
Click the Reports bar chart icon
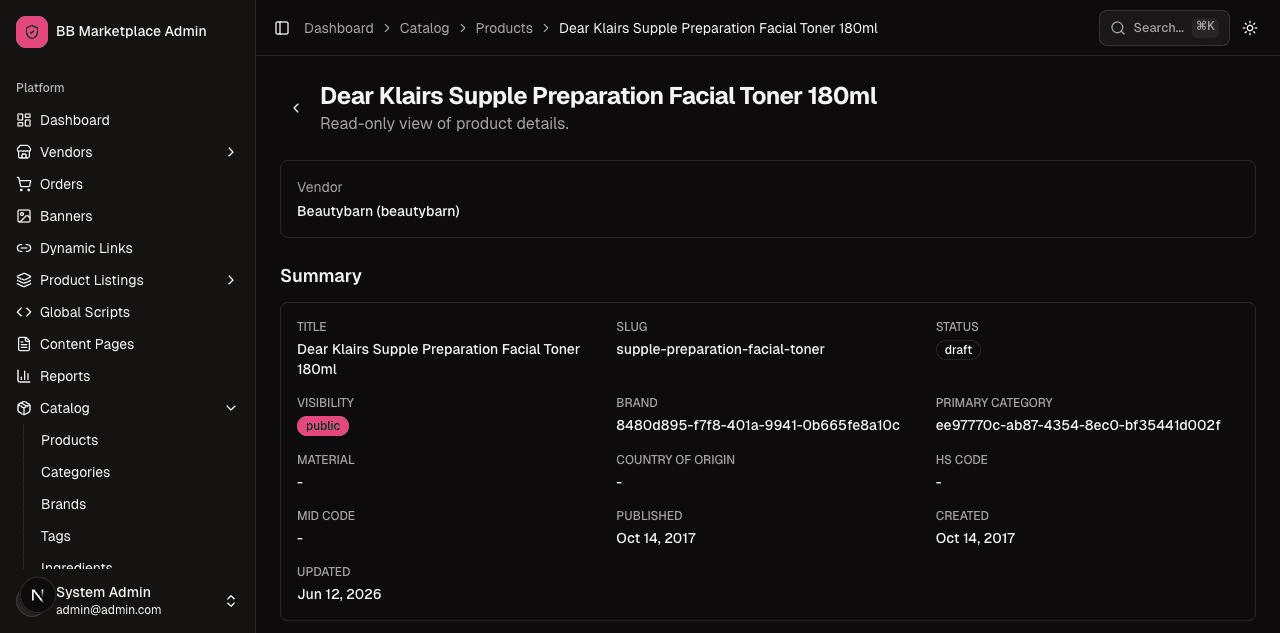coord(24,376)
